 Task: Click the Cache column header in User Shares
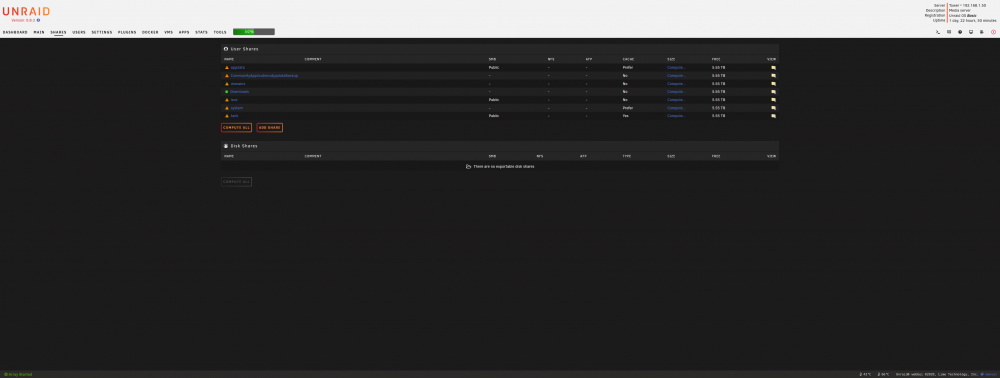[x=628, y=59]
